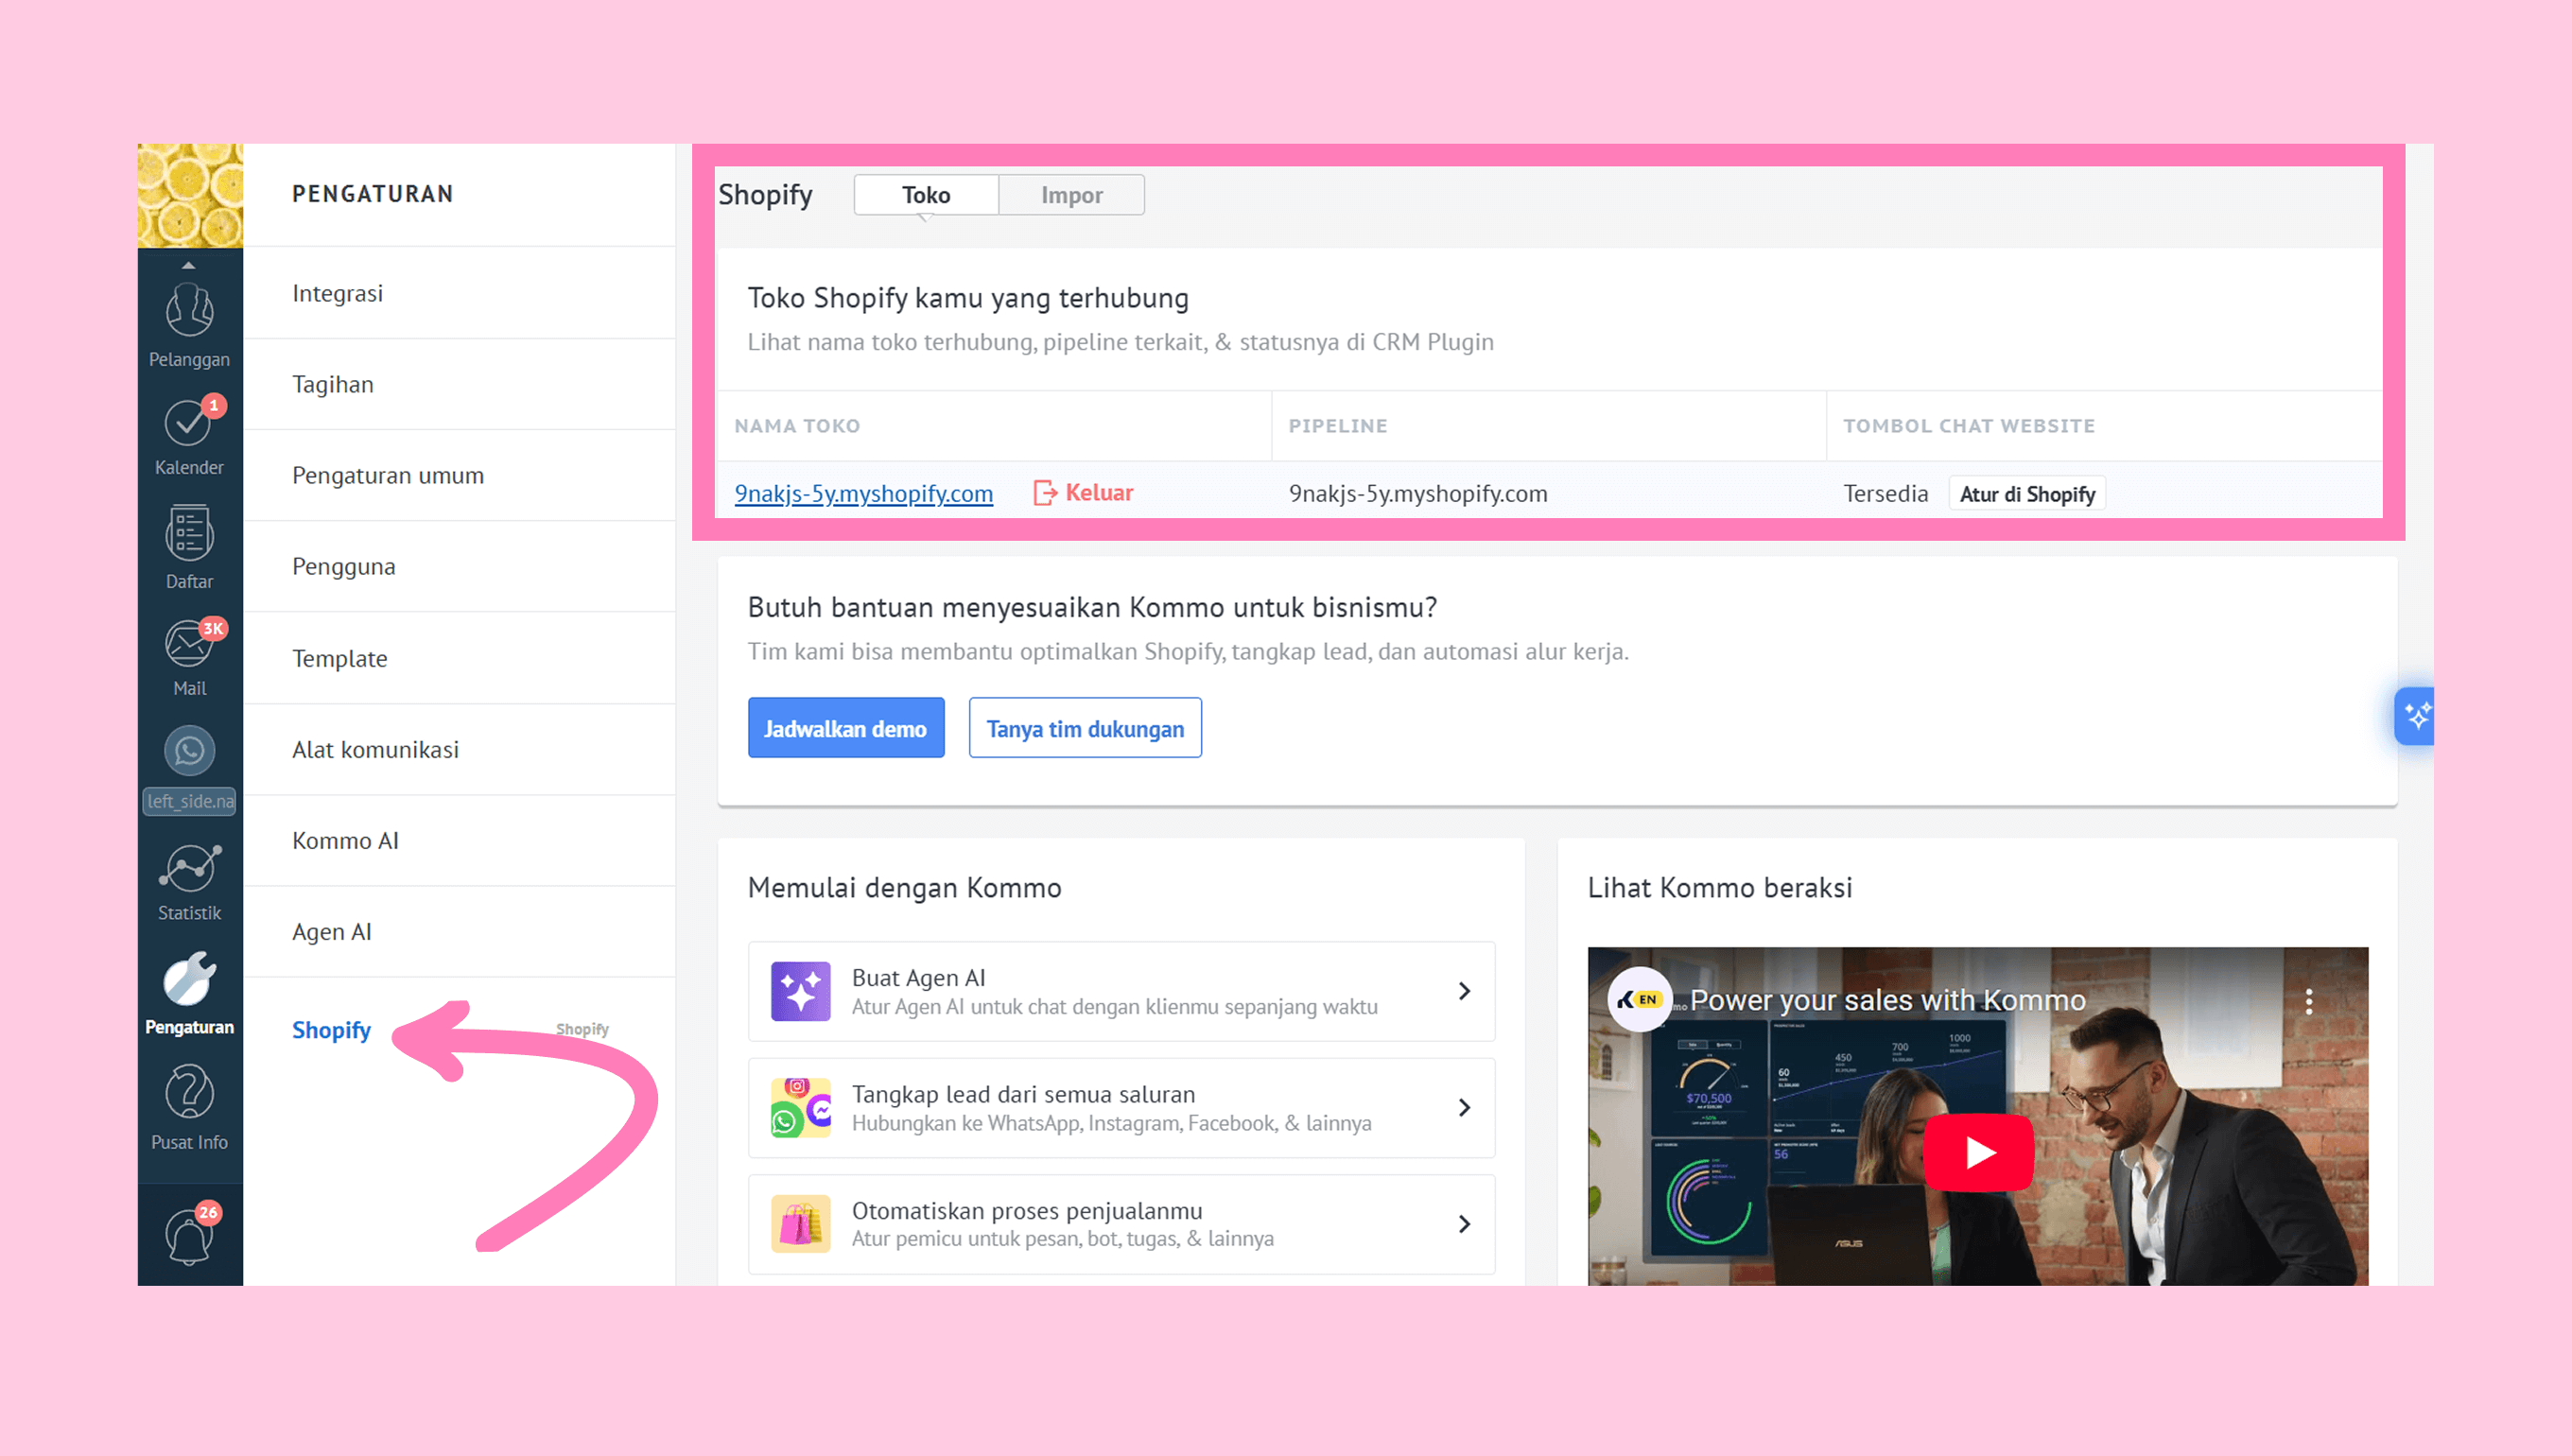Open the Kalender icon with notification badge
This screenshot has height=1456, width=2572.
[x=189, y=435]
